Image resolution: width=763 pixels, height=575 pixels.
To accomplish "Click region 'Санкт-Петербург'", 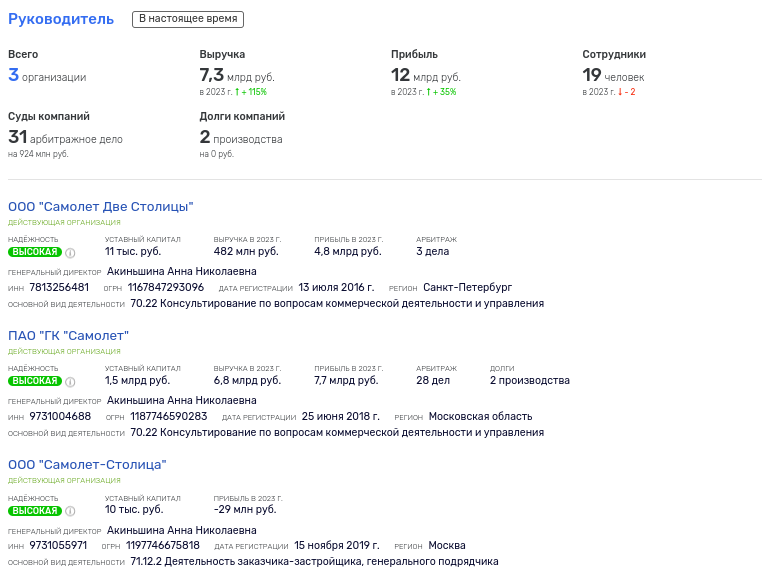I will click(x=468, y=288).
